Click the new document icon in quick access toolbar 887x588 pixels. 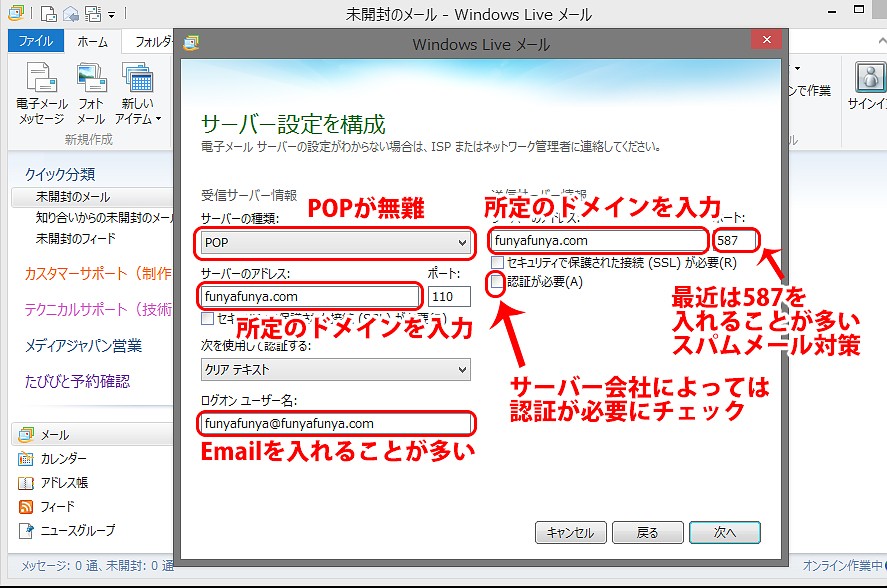coord(49,14)
